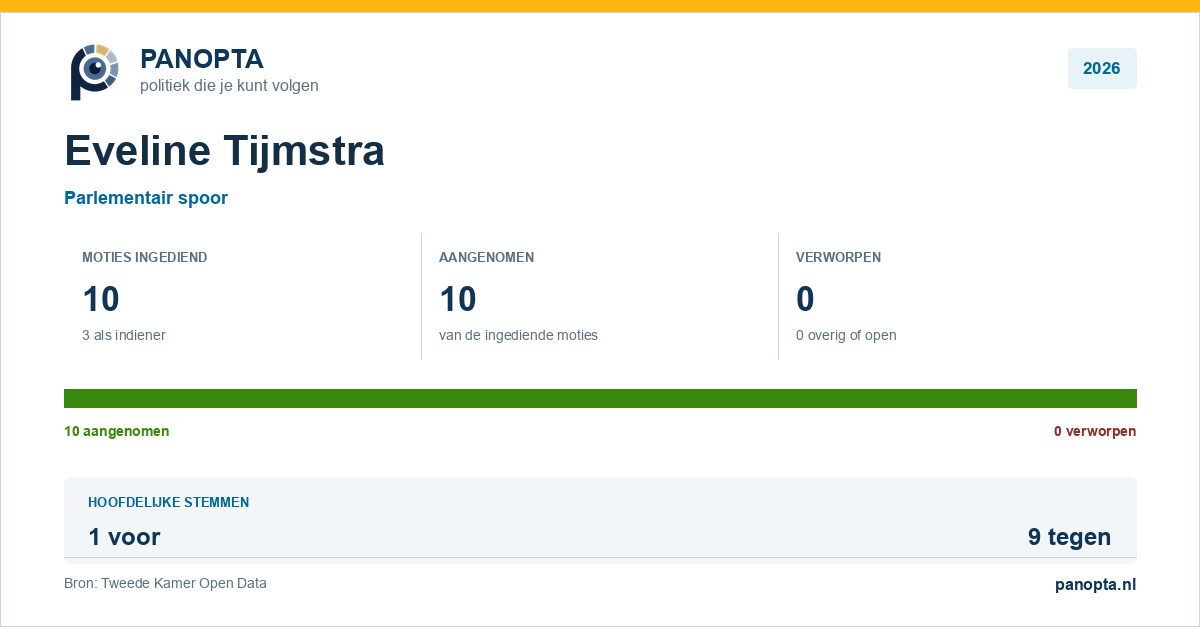
Task: Click the '0 verworpen' red label
Action: pos(1095,431)
